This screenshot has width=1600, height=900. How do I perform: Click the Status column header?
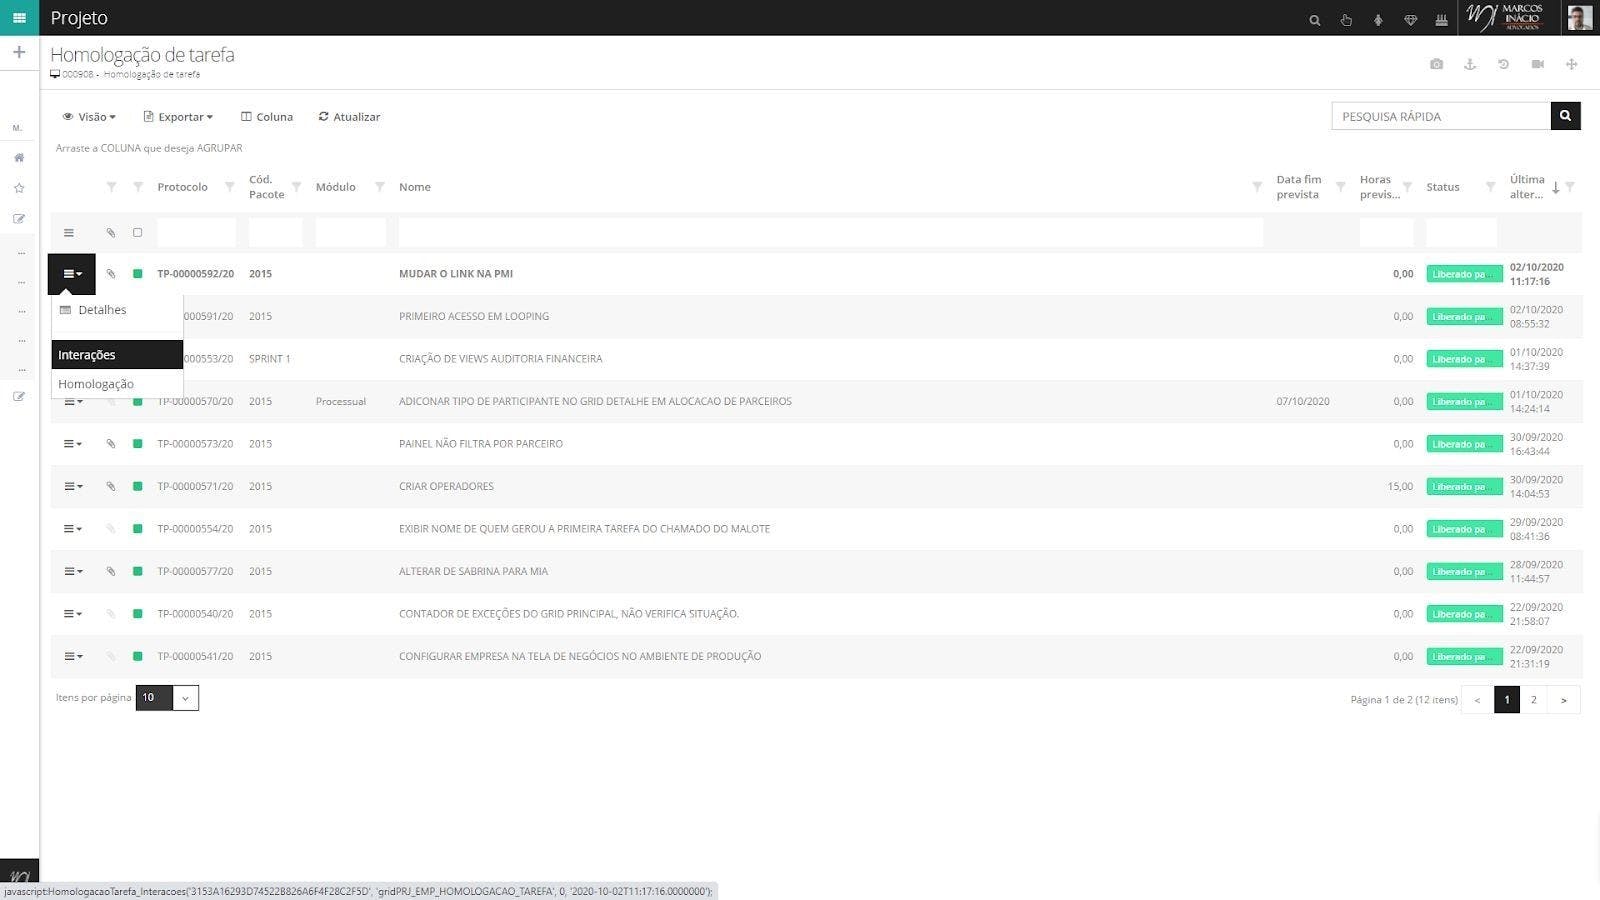(1443, 187)
